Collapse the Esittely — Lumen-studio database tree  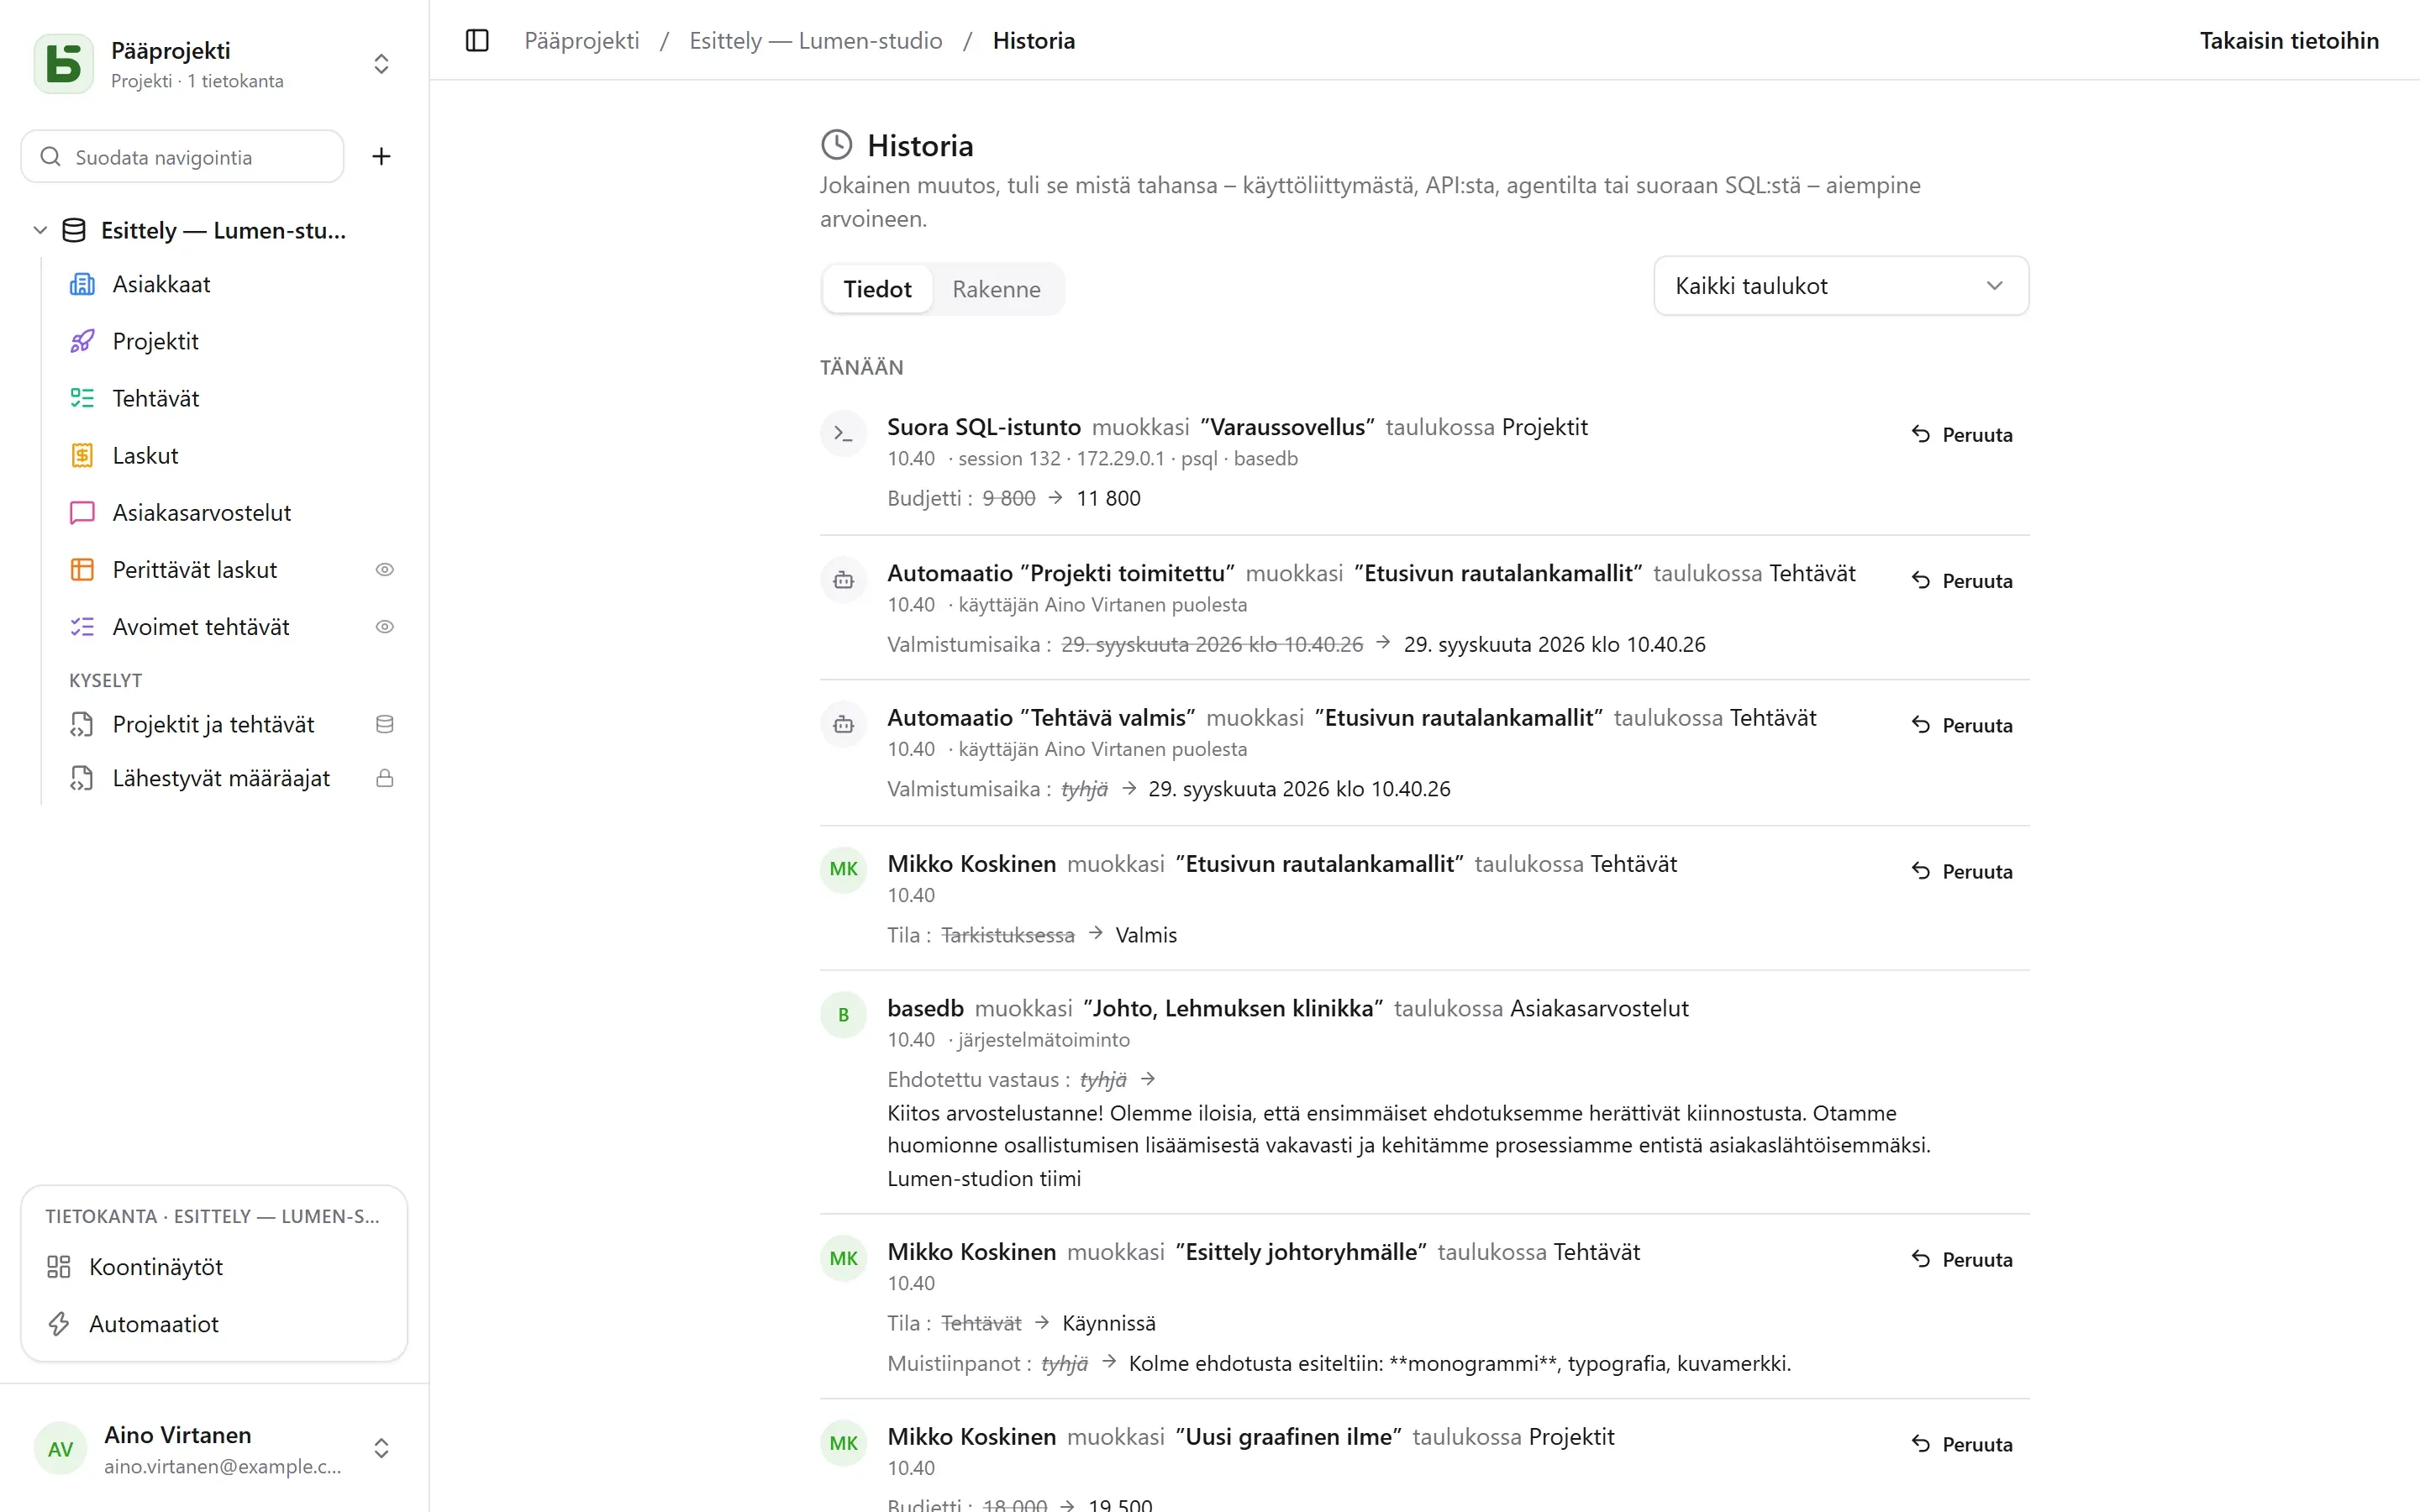pos(40,230)
